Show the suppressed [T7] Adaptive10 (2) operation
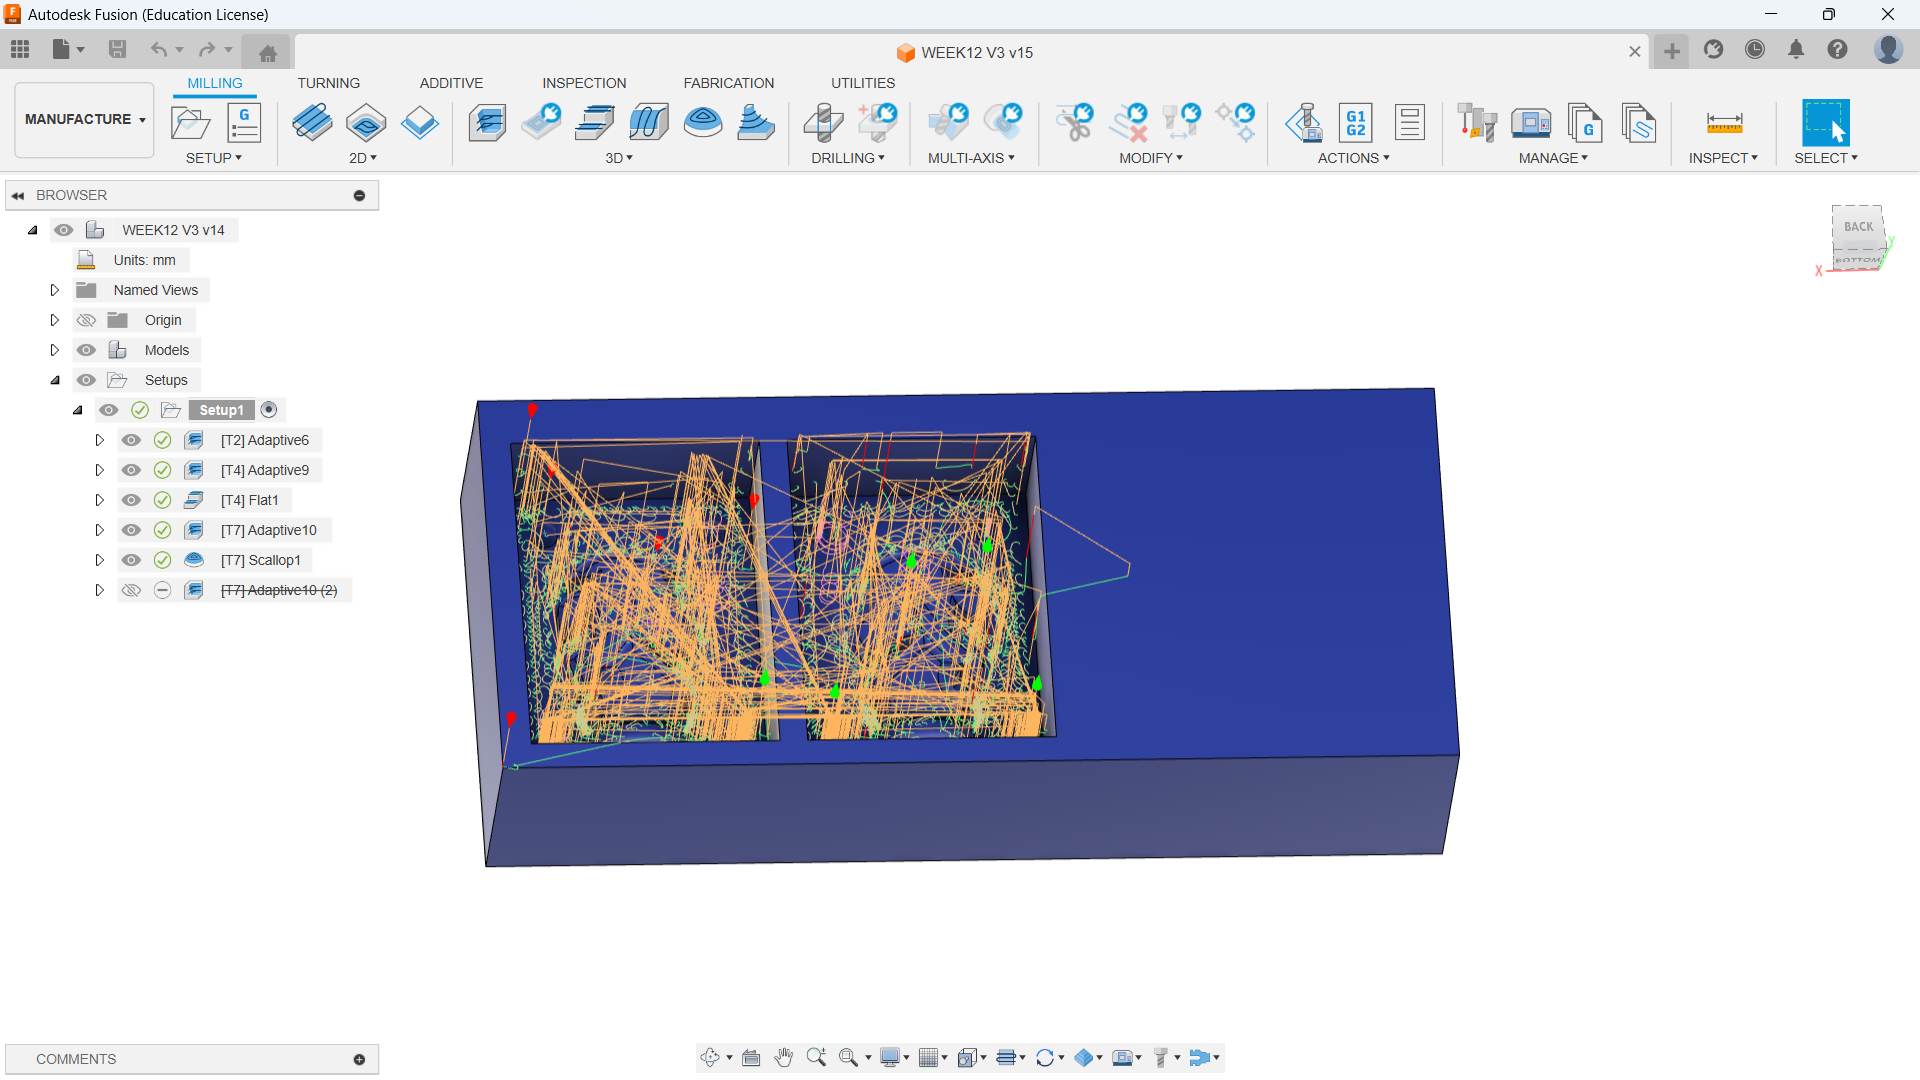This screenshot has height=1080, width=1920. coord(131,590)
